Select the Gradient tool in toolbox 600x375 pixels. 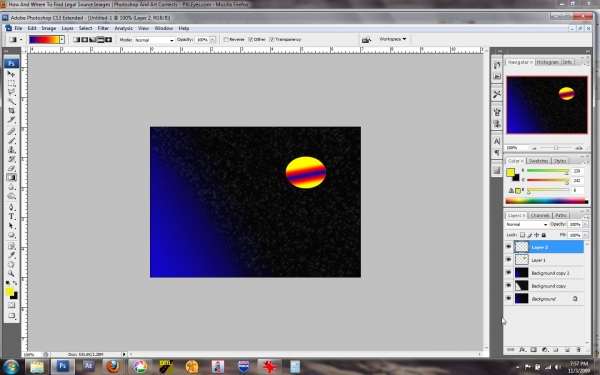tap(11, 177)
